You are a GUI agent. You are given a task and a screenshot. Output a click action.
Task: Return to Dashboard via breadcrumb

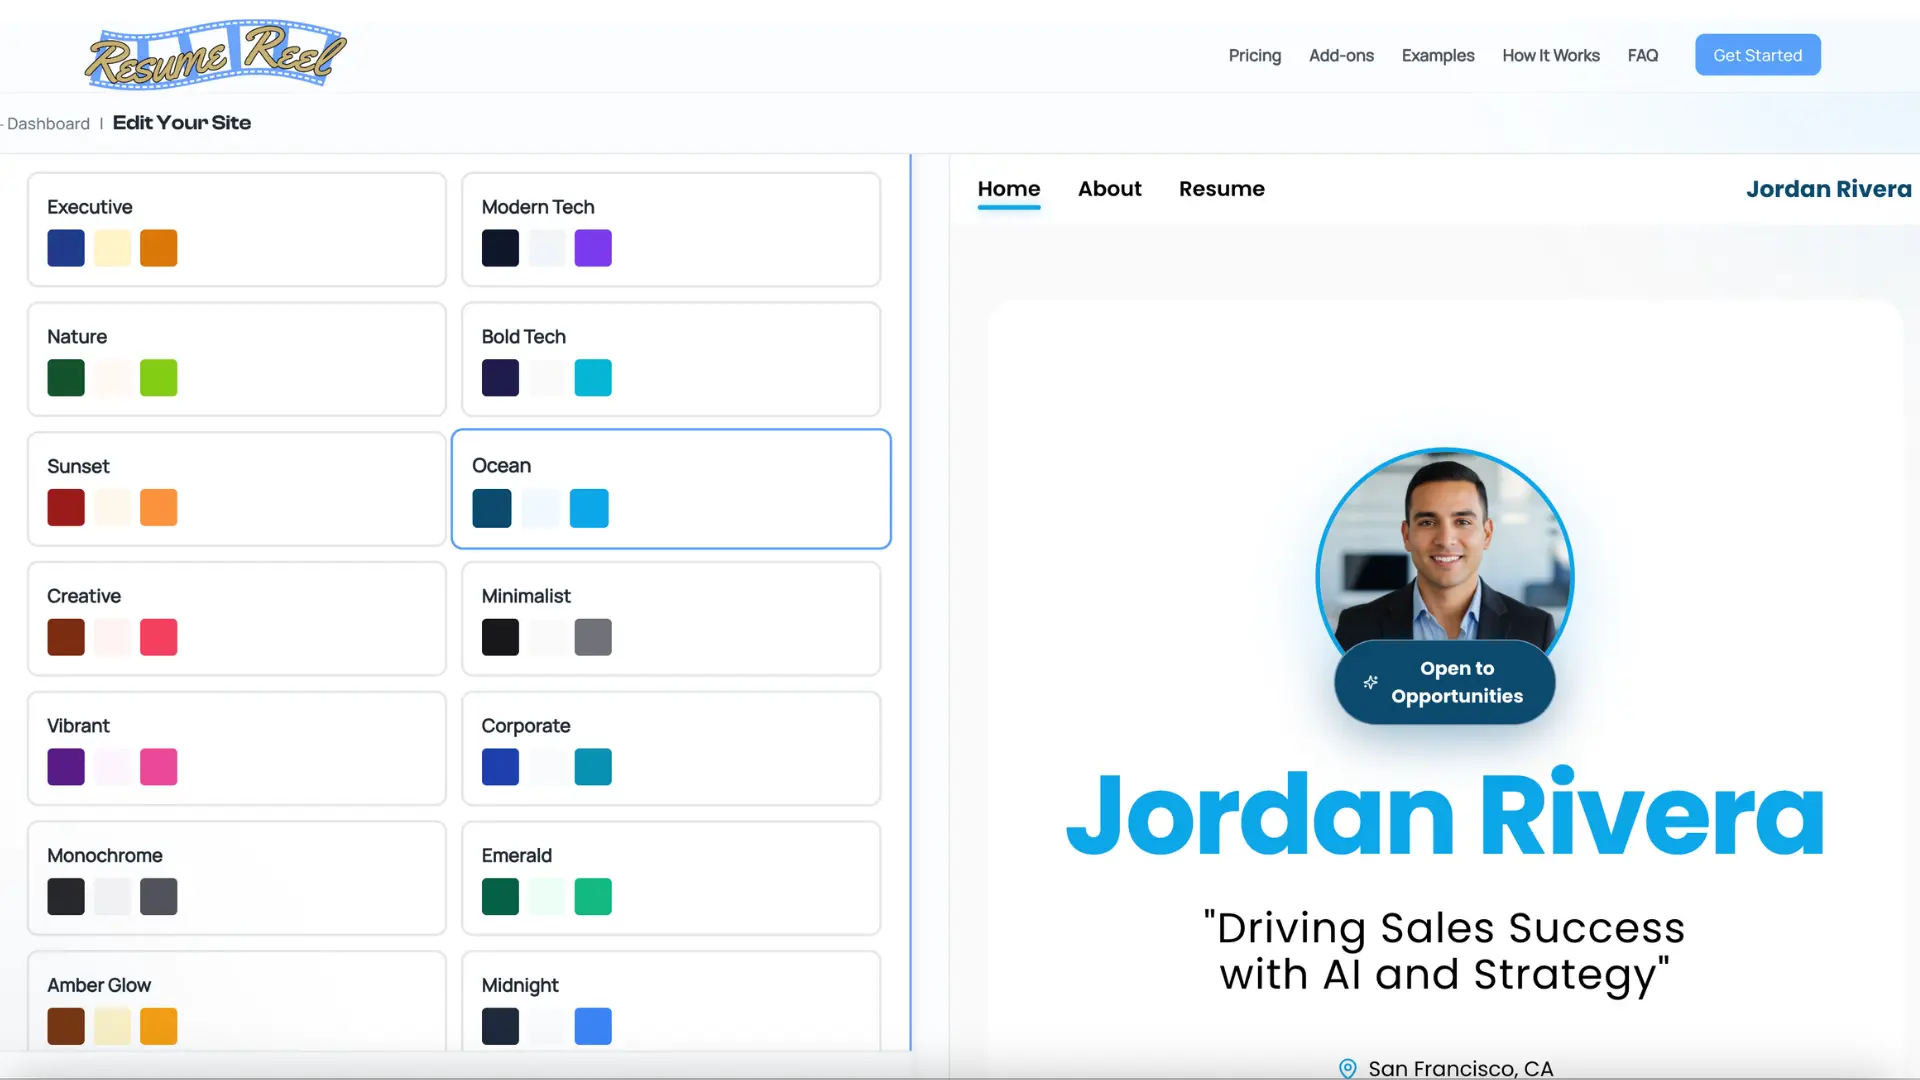(x=48, y=124)
